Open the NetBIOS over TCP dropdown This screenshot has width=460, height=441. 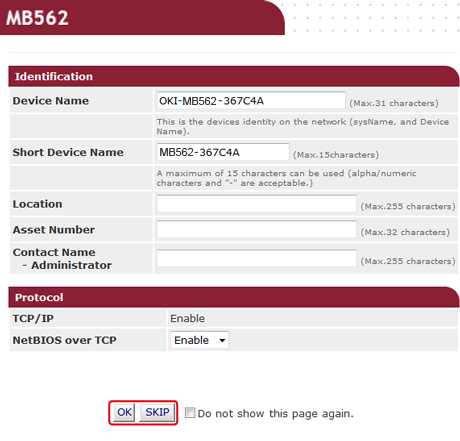coord(199,340)
